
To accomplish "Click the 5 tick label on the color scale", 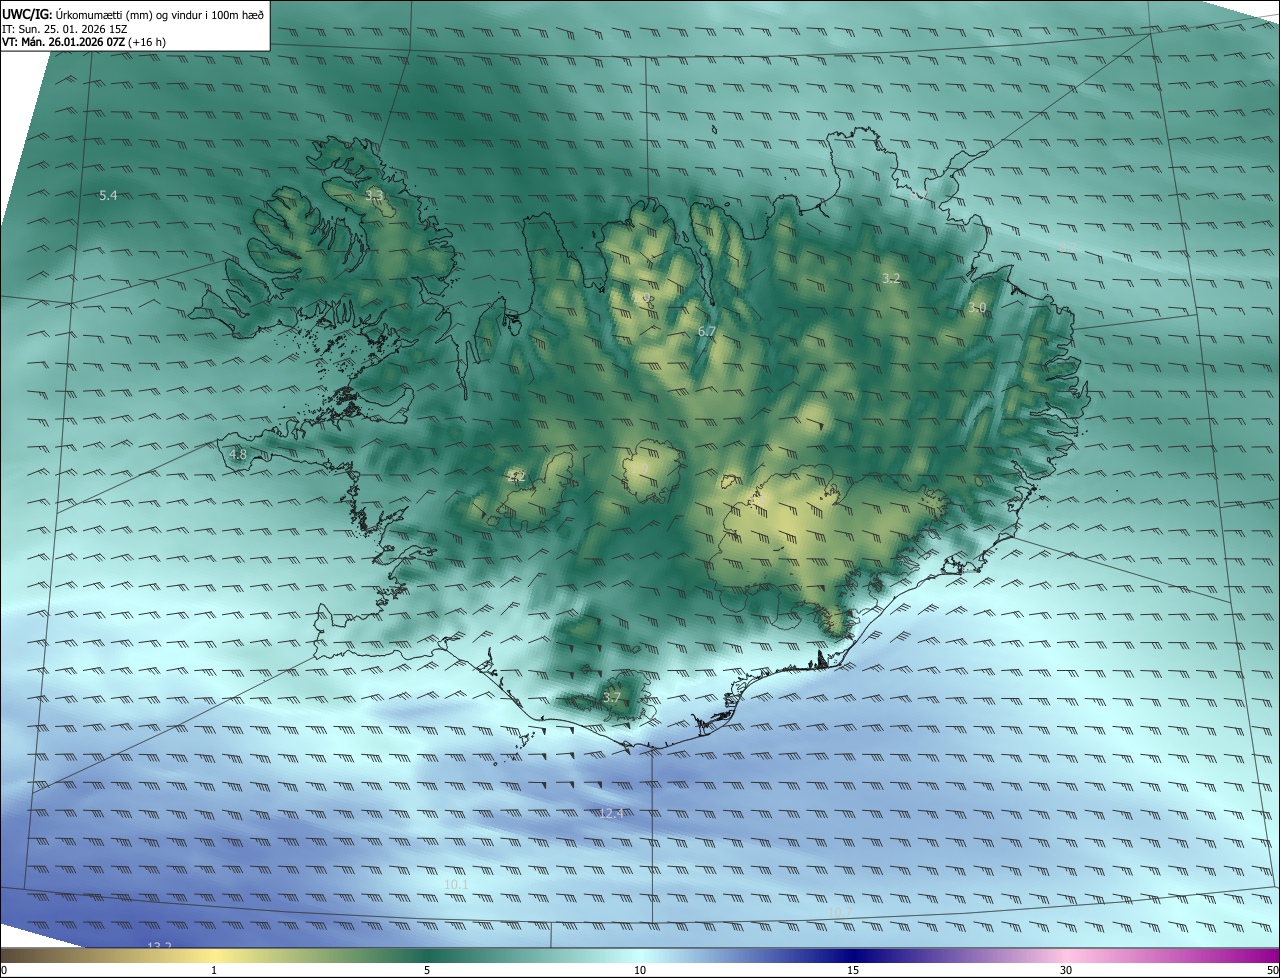I will click(427, 970).
